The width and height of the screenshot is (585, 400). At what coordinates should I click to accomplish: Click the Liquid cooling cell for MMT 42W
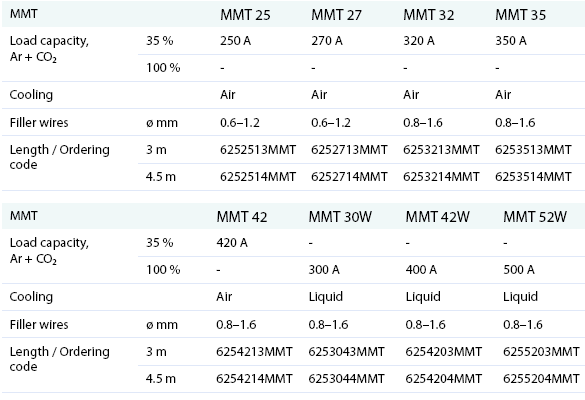point(423,297)
